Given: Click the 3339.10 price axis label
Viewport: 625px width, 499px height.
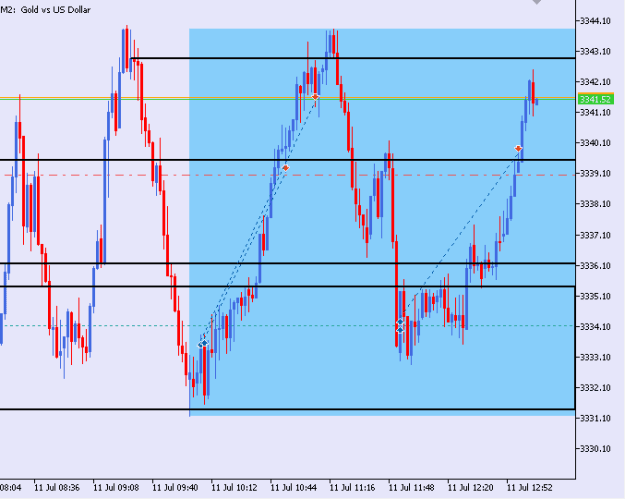Looking at the screenshot, I should (x=595, y=173).
